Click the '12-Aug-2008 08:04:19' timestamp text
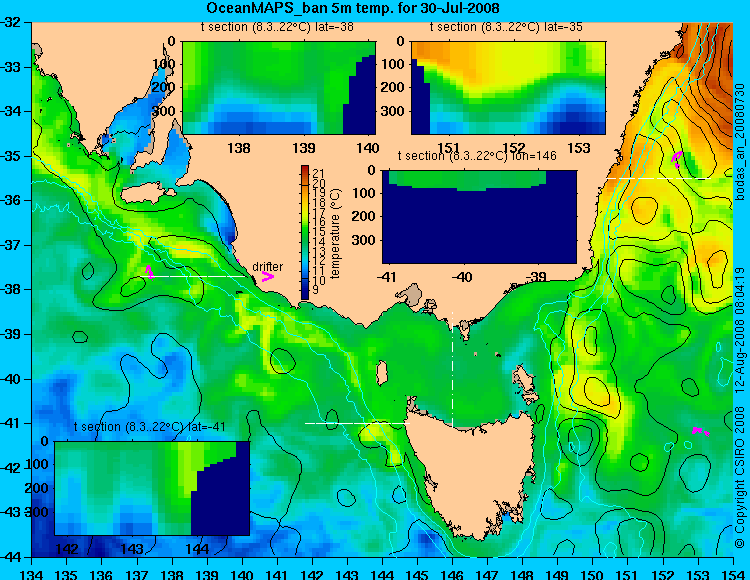Image resolution: width=750 pixels, height=580 pixels. coord(740,331)
